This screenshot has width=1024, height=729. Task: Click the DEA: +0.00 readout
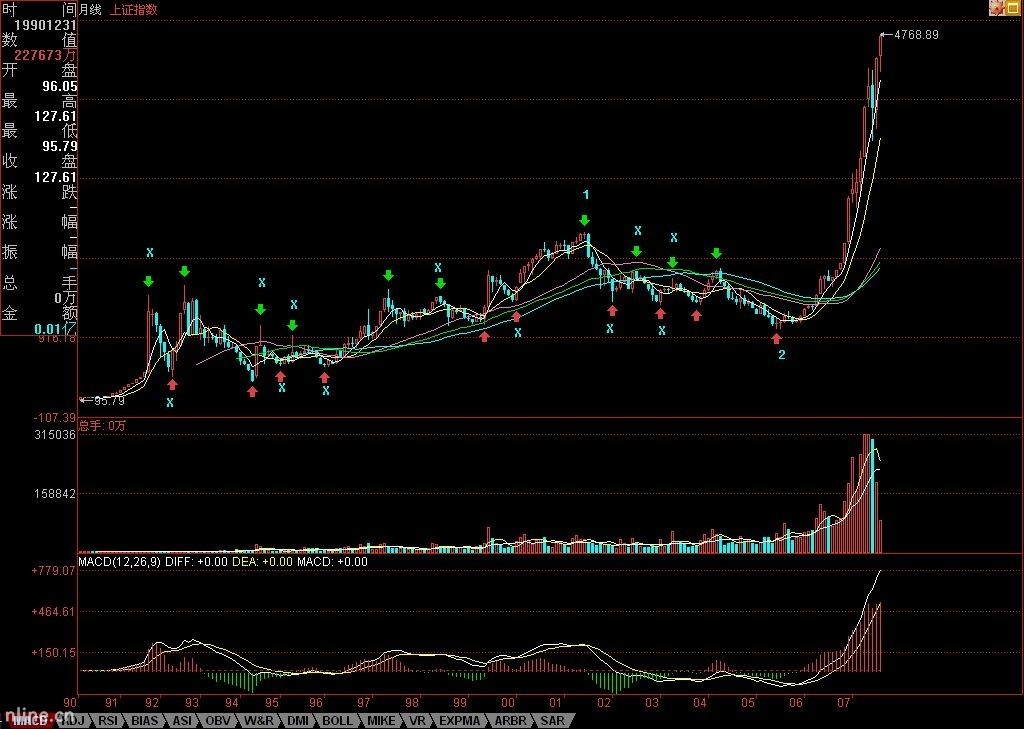(263, 562)
